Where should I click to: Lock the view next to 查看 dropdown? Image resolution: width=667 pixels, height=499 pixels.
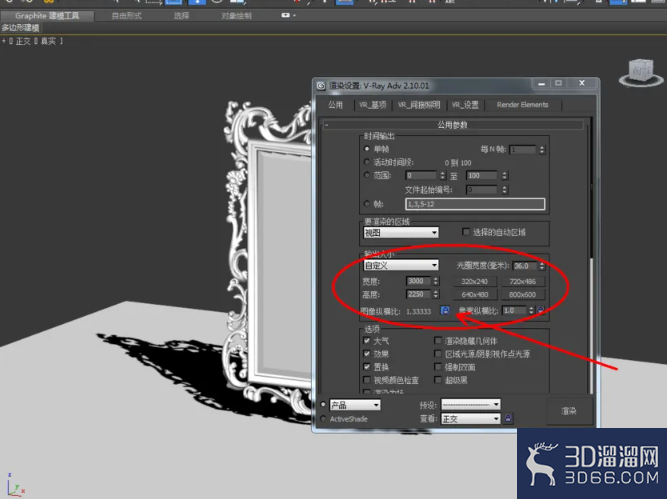click(508, 419)
